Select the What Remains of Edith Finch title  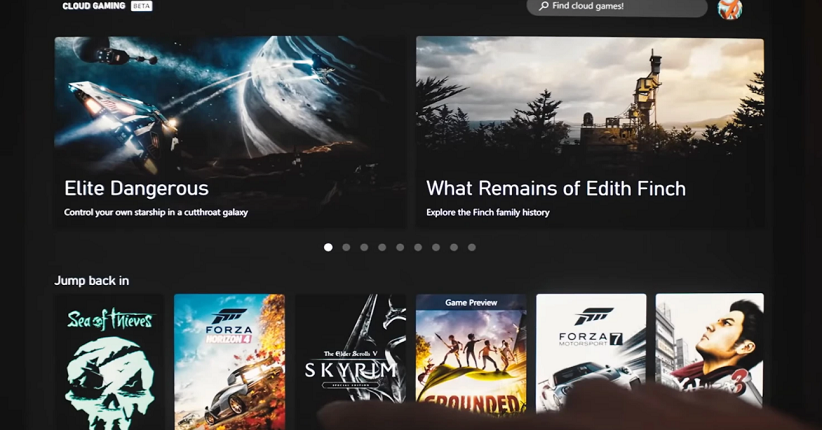pyautogui.click(x=556, y=188)
